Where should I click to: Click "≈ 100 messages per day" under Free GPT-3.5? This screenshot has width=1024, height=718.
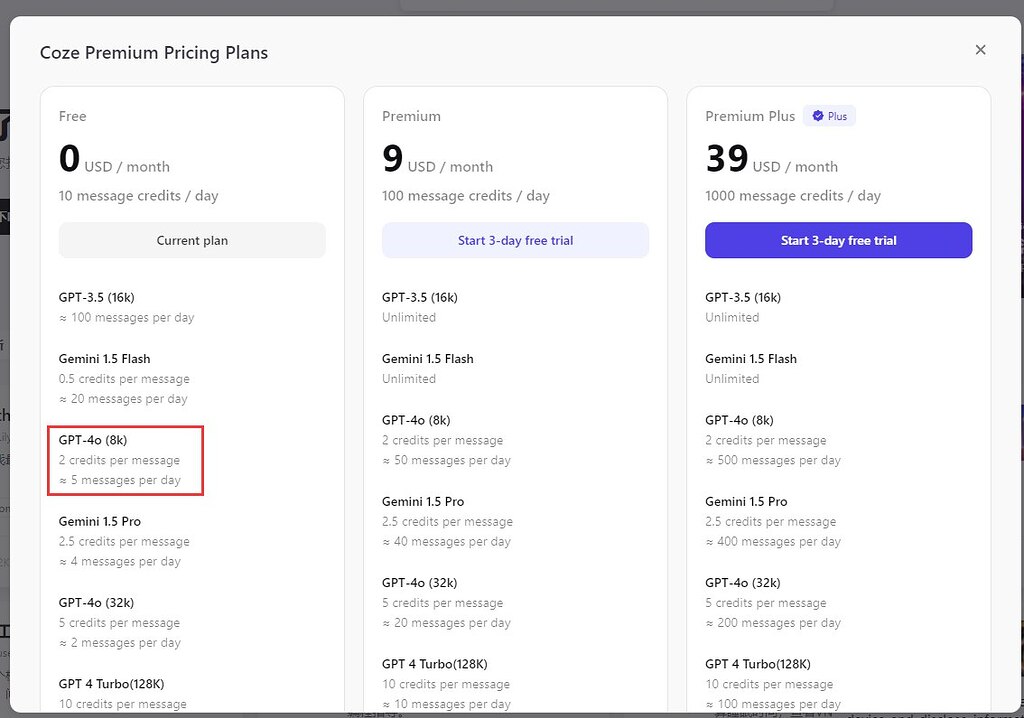tap(127, 318)
